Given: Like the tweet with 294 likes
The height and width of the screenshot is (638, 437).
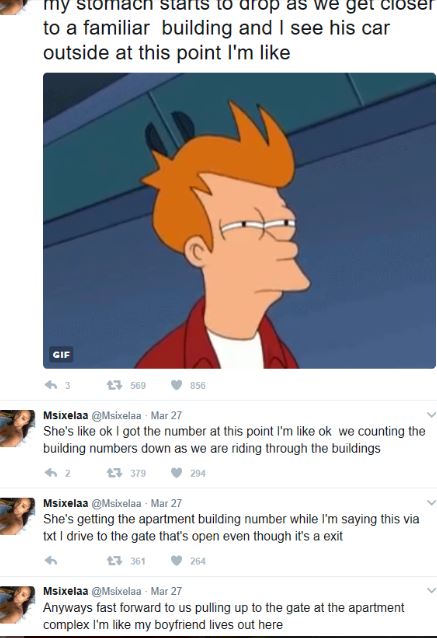Looking at the screenshot, I should 176,472.
